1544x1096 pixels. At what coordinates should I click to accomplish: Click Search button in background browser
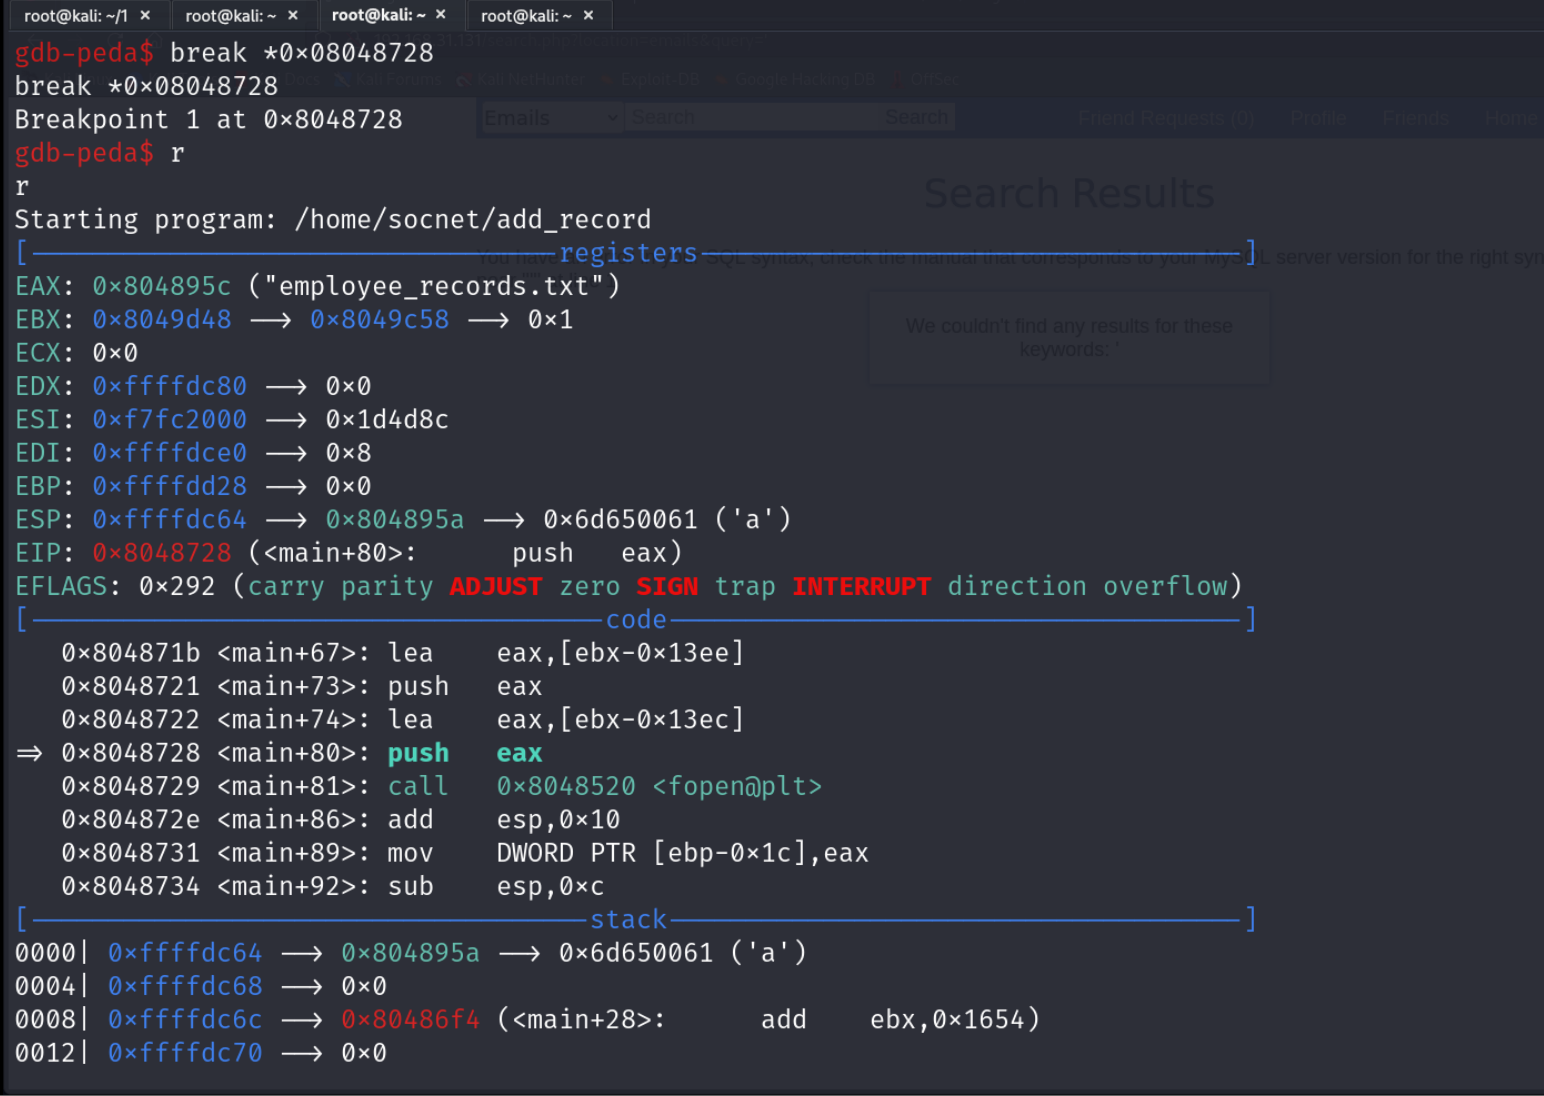click(916, 118)
